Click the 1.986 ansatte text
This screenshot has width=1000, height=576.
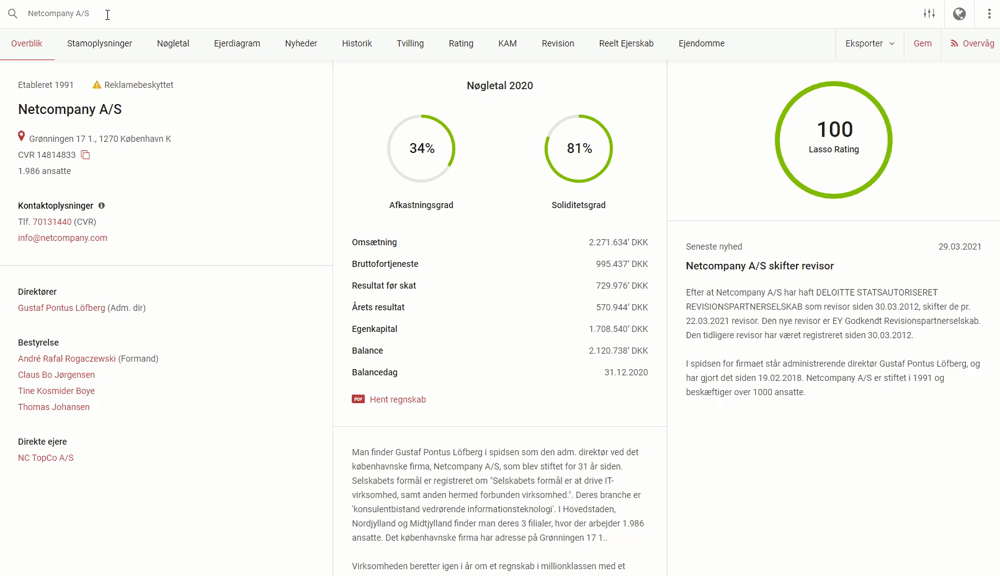pos(45,171)
